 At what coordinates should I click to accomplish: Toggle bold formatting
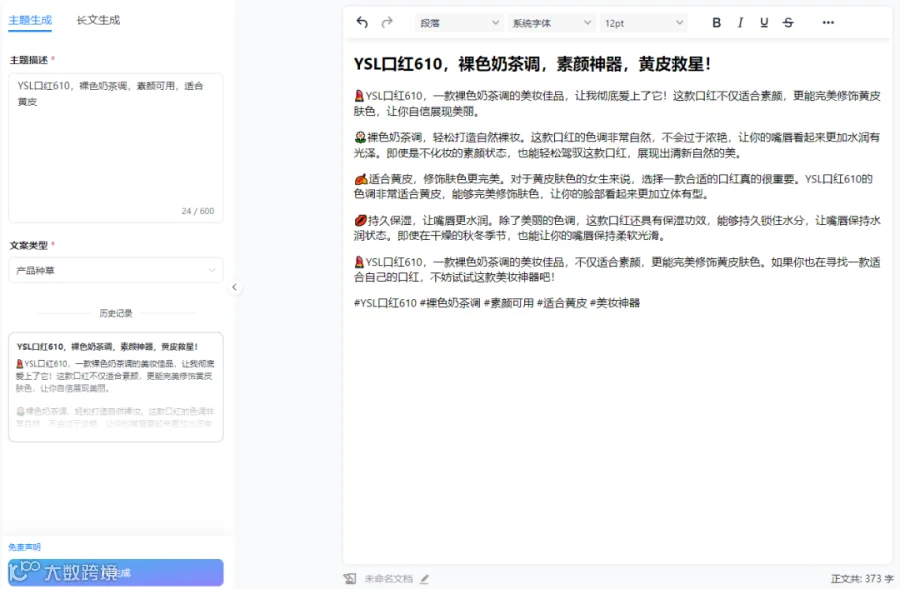716,22
